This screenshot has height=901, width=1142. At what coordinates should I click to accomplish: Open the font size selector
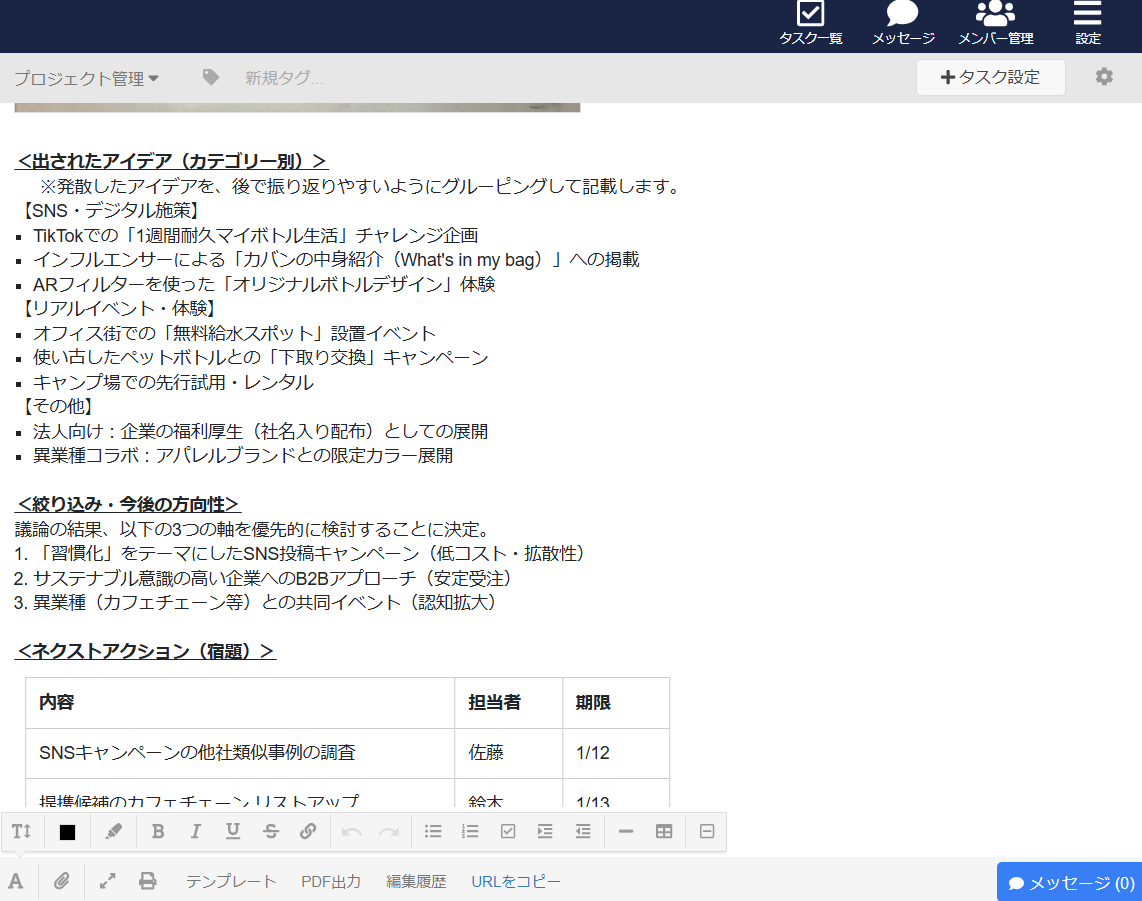pos(22,831)
